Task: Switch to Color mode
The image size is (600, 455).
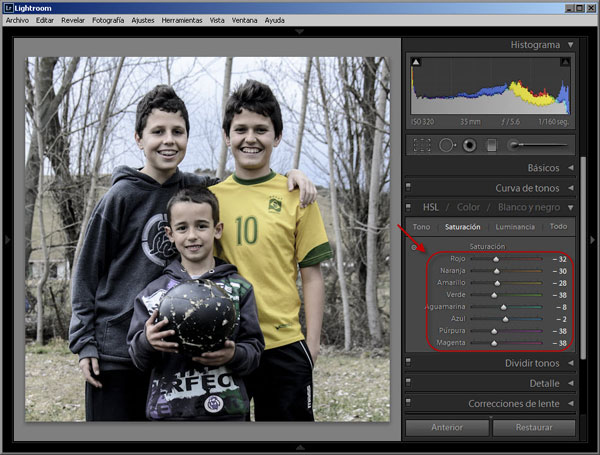Action: pyautogui.click(x=468, y=207)
